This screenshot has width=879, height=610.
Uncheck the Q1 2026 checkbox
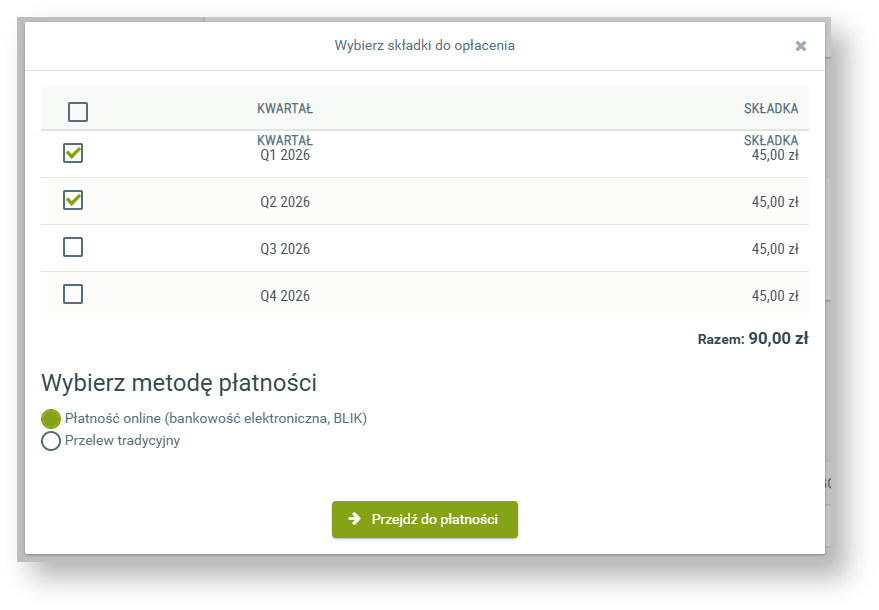tap(73, 153)
